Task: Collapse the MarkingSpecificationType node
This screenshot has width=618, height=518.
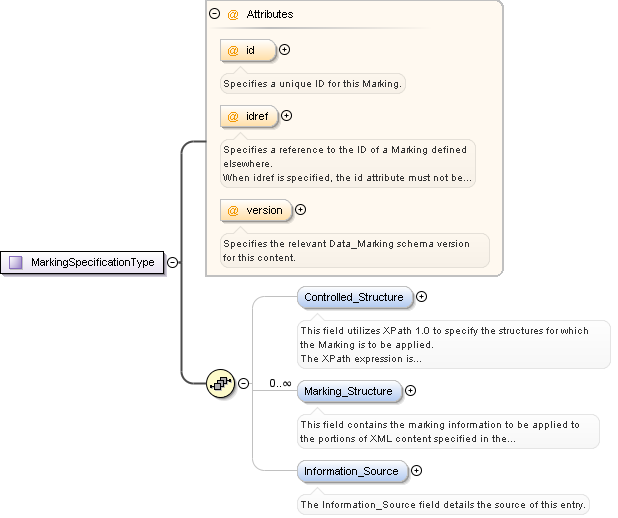Action: pyautogui.click(x=172, y=262)
